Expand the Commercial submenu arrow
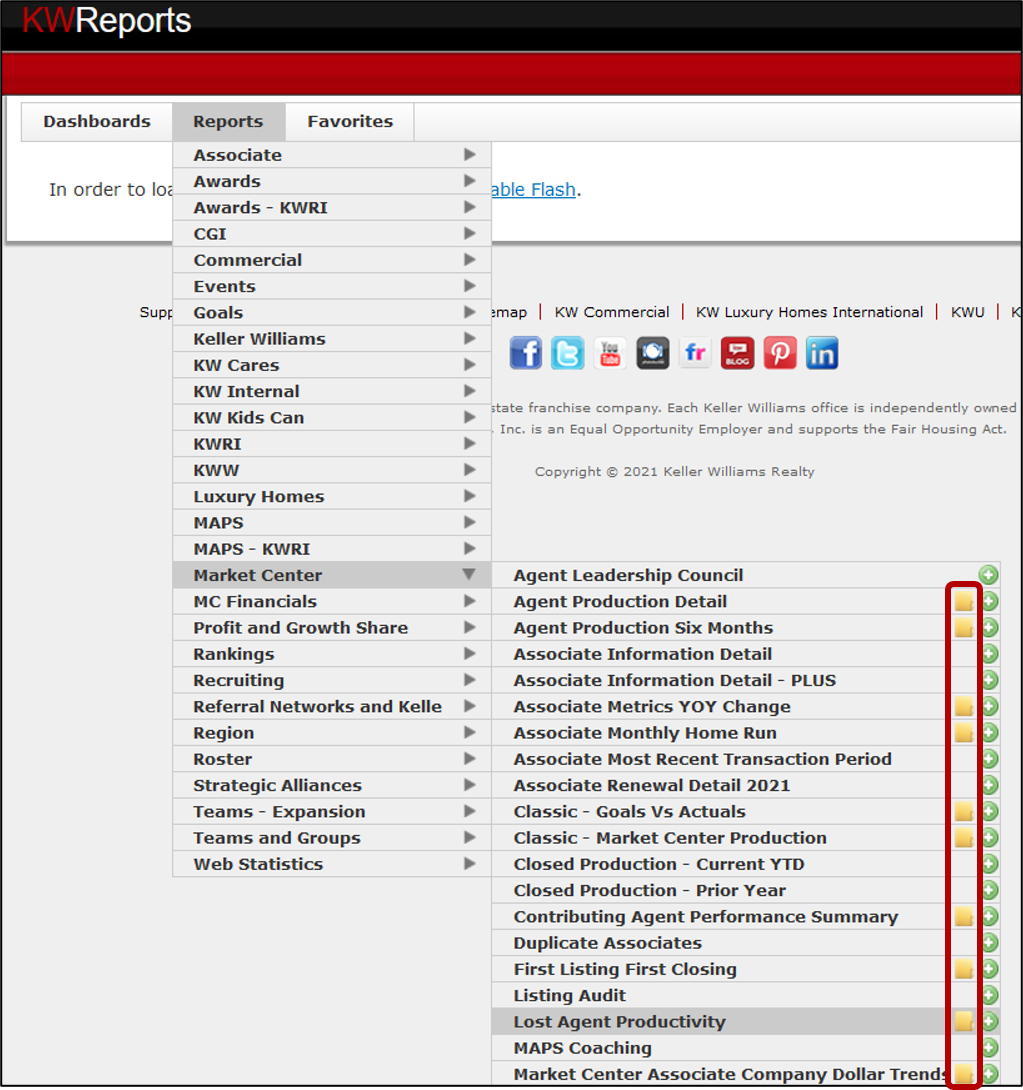Screen dimensions: 1023x1090 (x=470, y=259)
